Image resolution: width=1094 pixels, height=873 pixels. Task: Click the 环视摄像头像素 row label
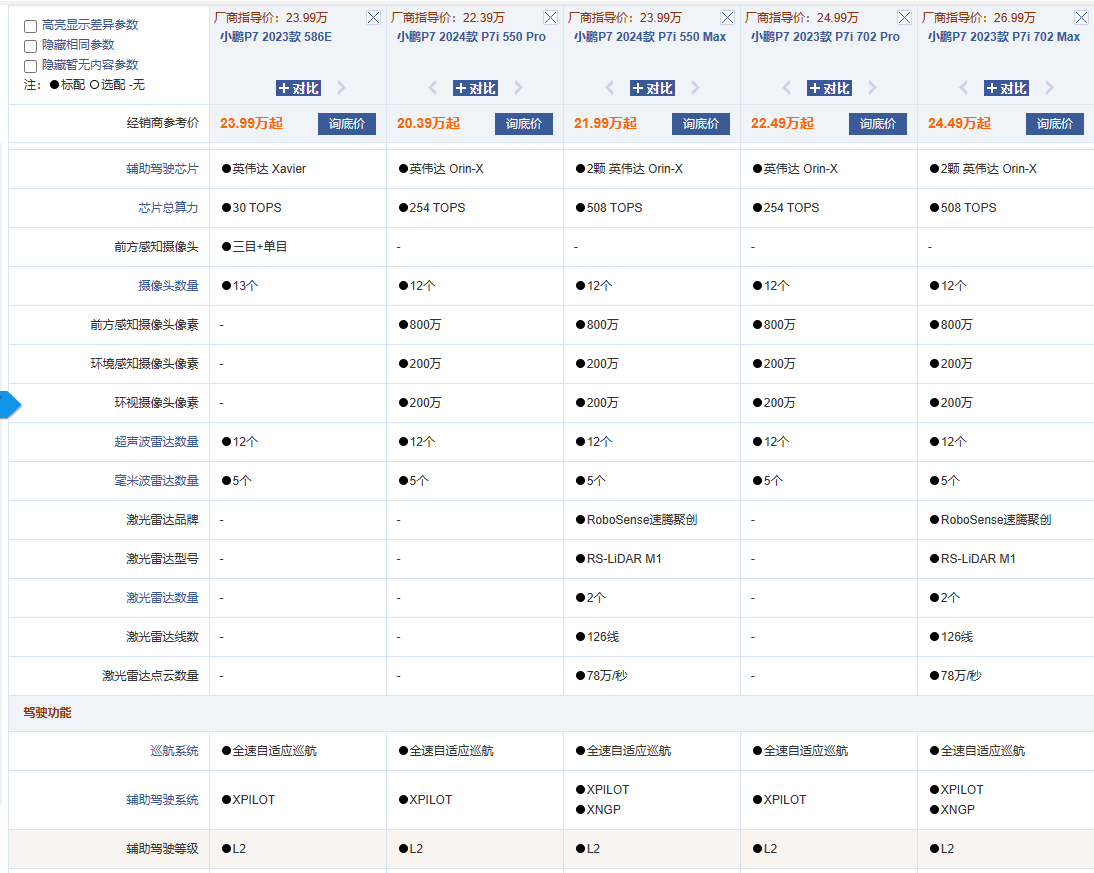coord(157,403)
